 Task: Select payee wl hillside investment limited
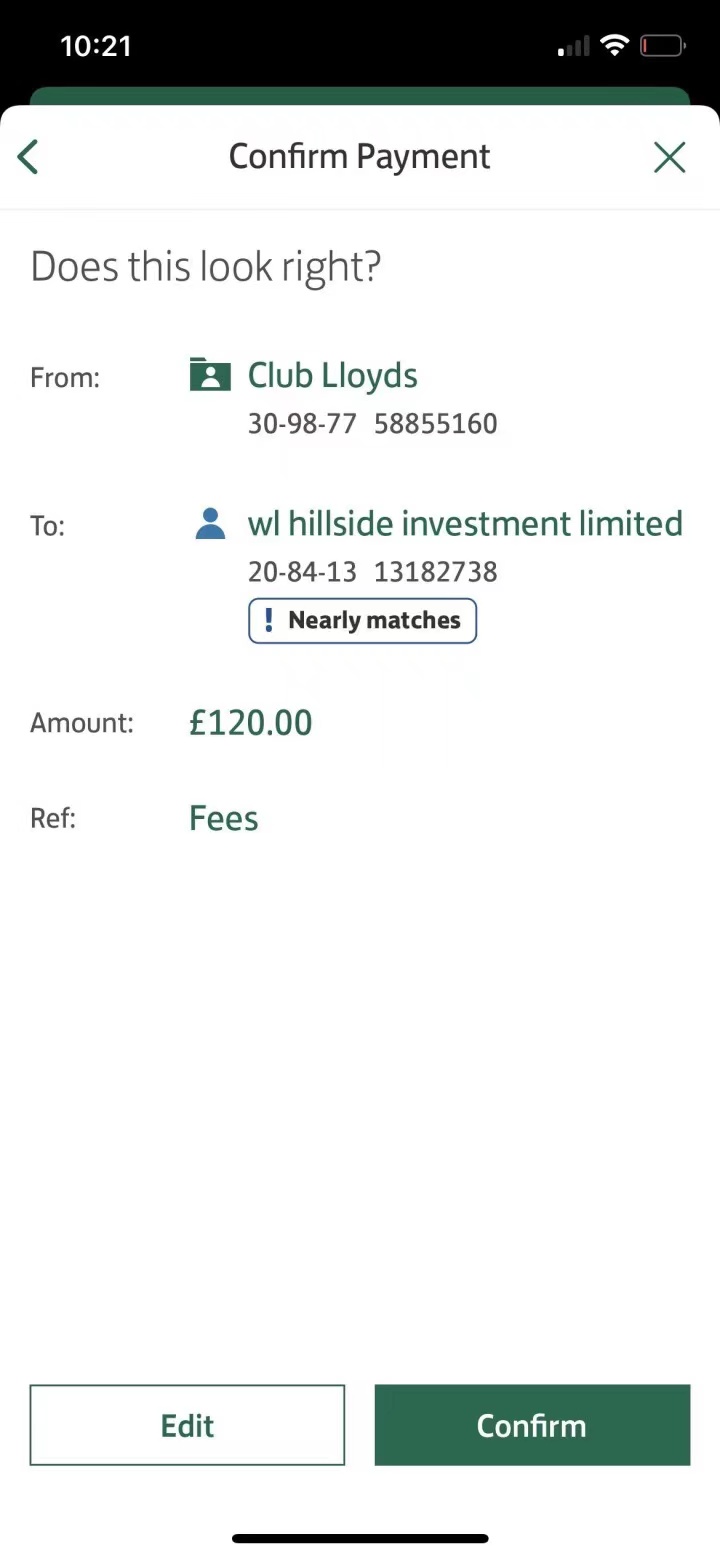[x=465, y=523]
